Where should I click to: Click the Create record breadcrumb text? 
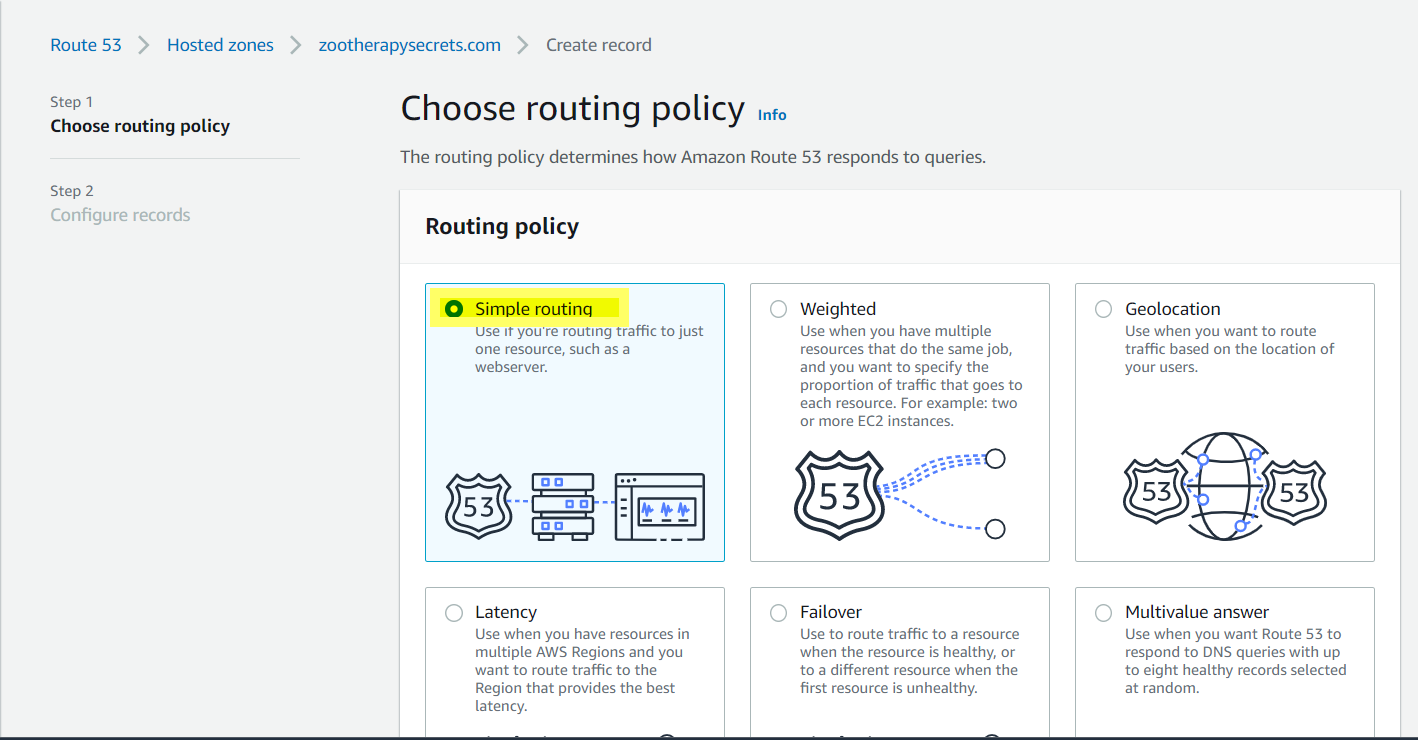[x=599, y=45]
